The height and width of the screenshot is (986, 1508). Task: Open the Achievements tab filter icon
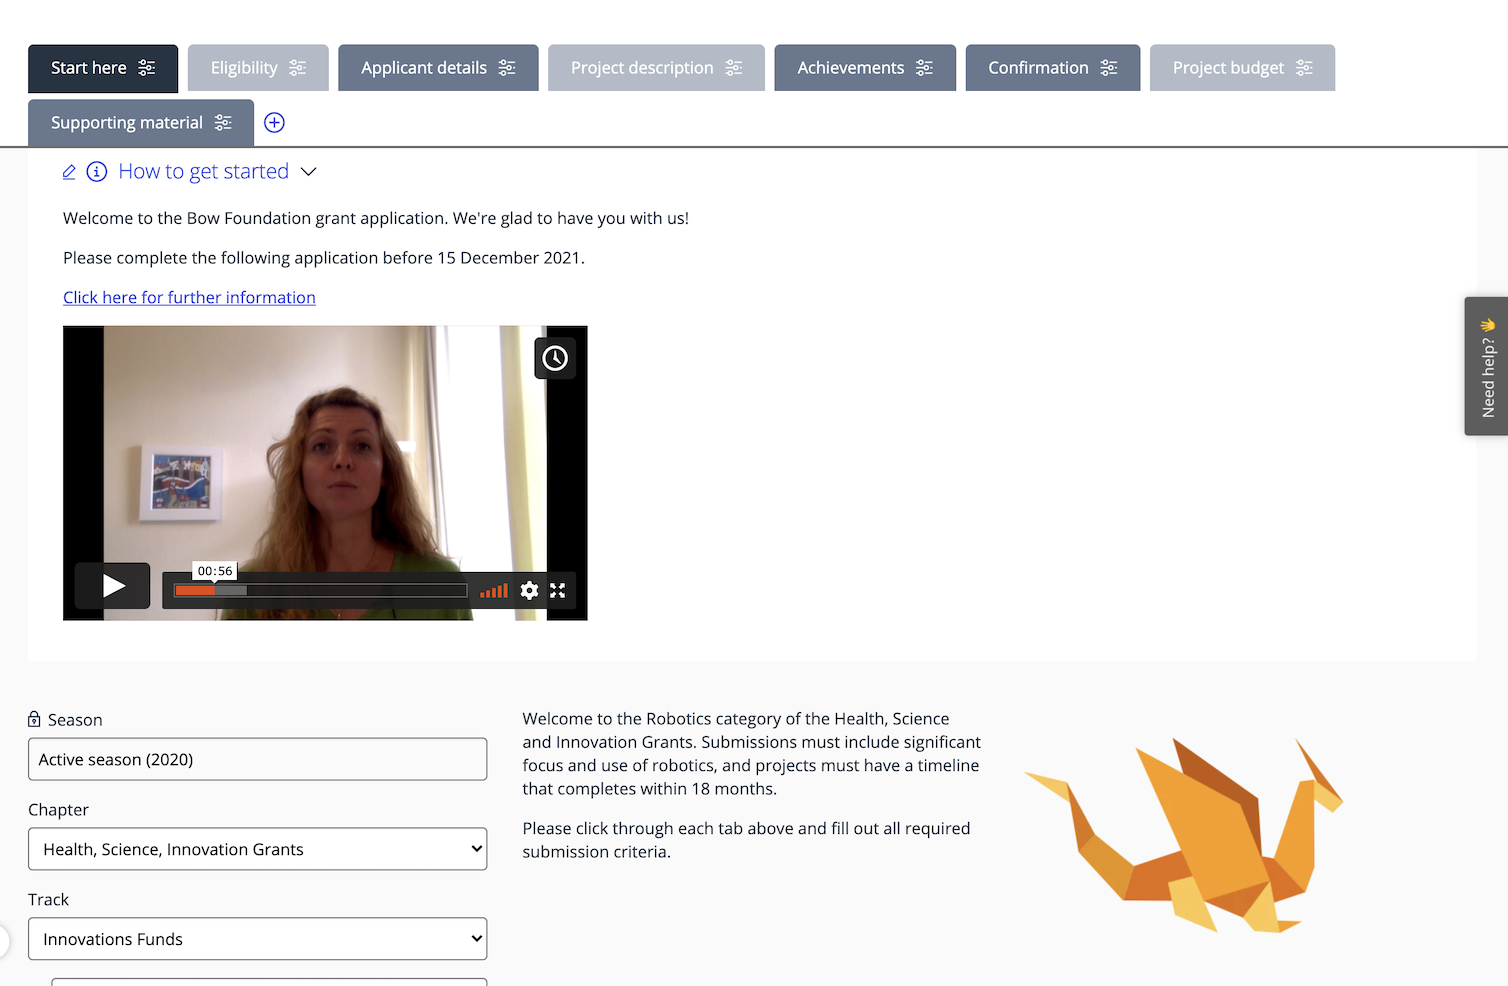pos(922,67)
